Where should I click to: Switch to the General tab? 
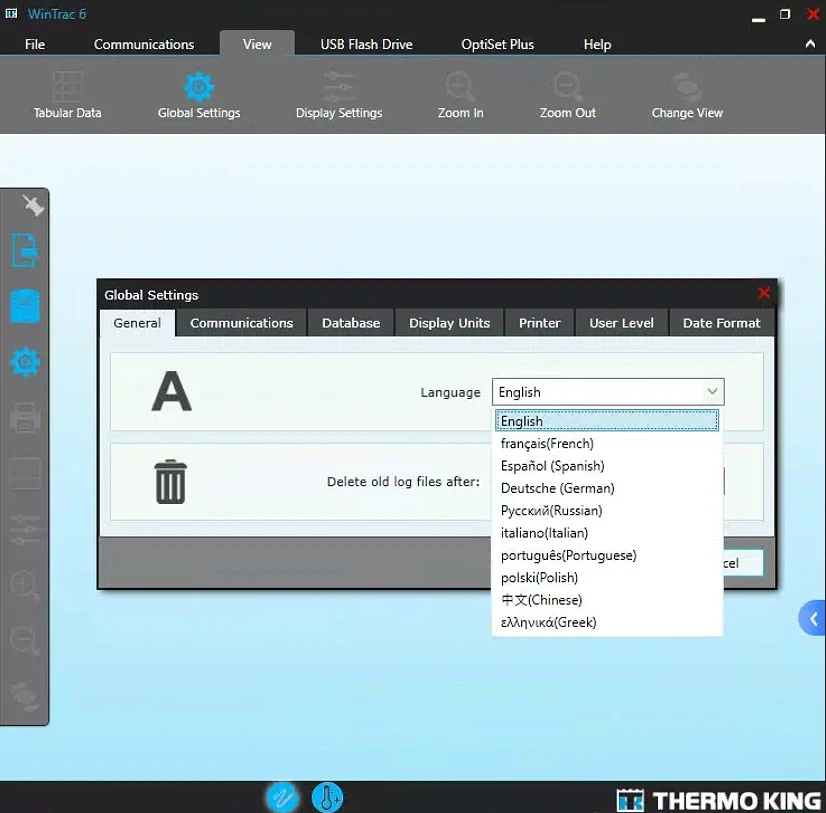[x=137, y=323]
